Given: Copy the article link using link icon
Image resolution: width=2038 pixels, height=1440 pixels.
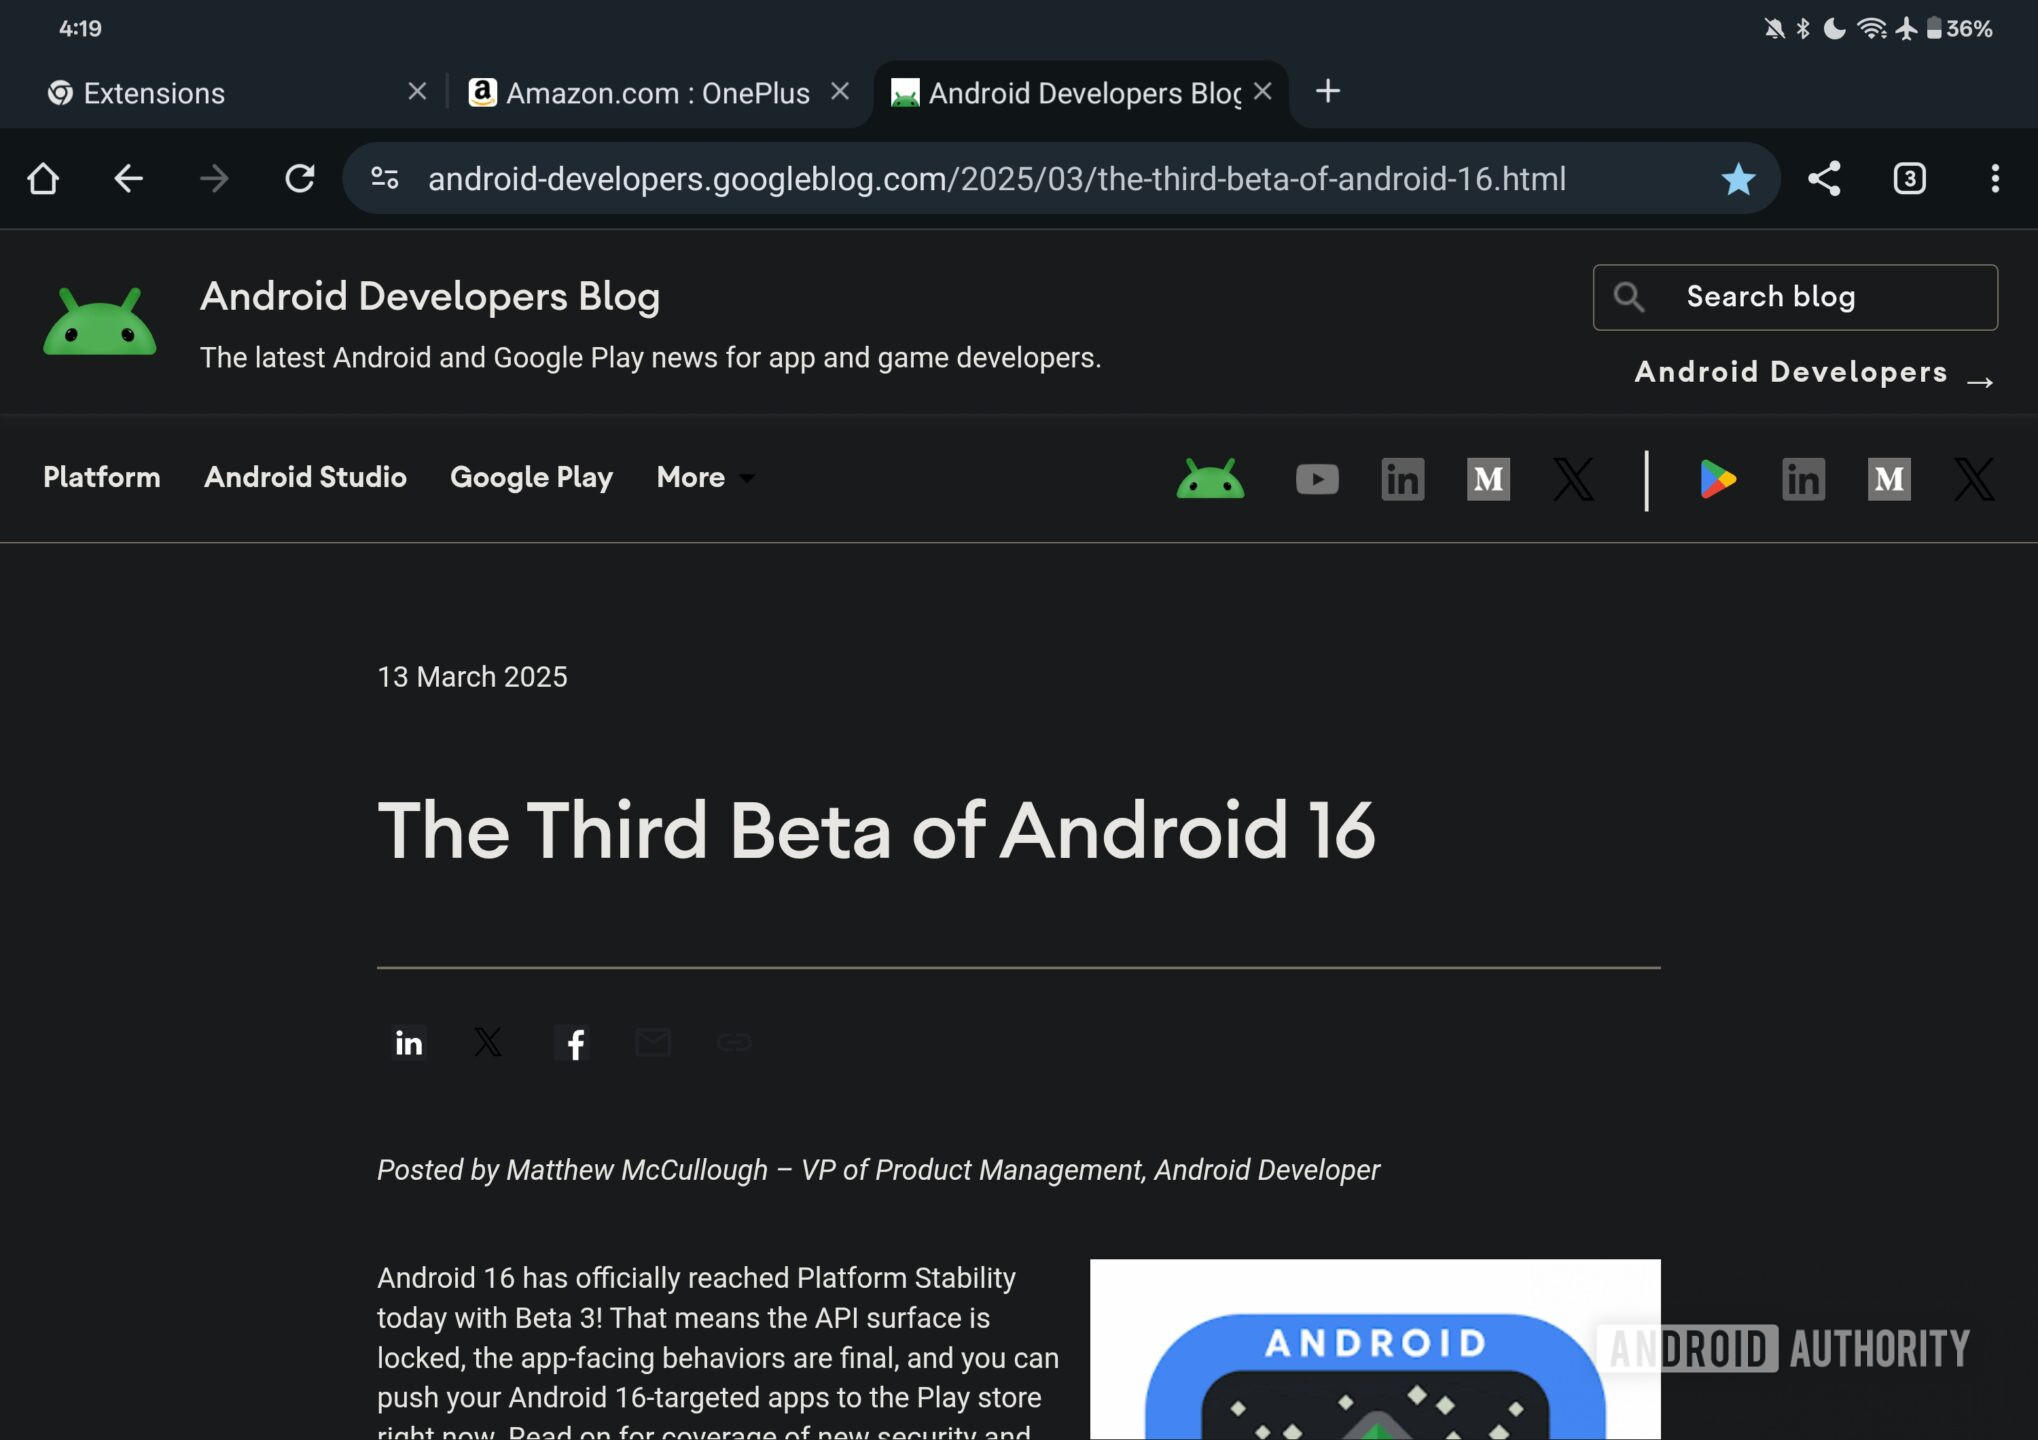Looking at the screenshot, I should [x=736, y=1043].
